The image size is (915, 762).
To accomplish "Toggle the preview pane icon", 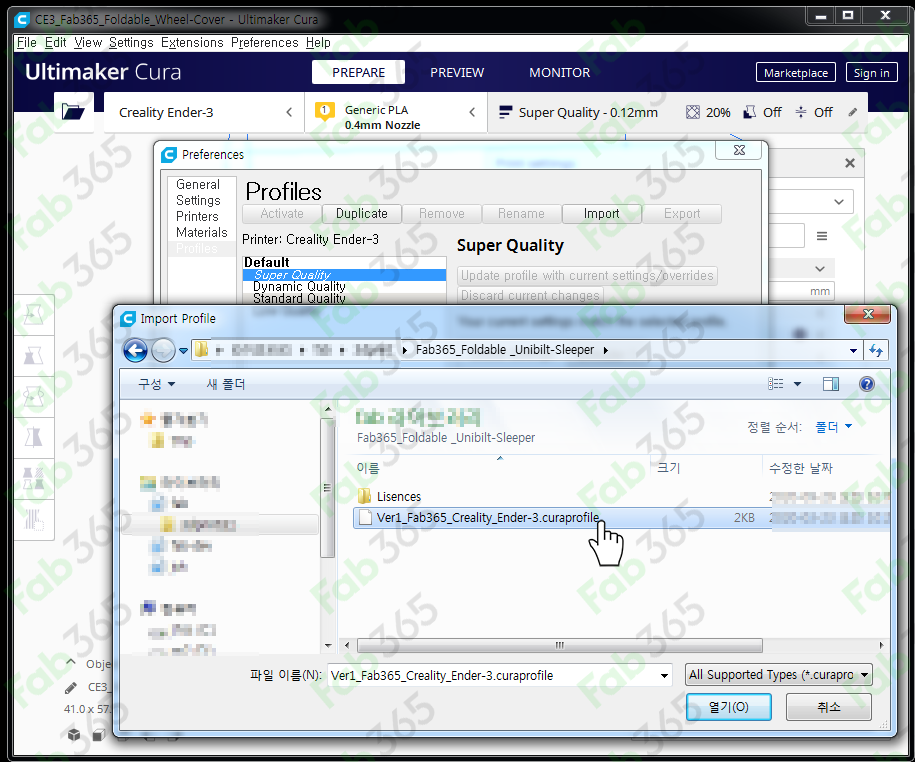I will point(830,384).
